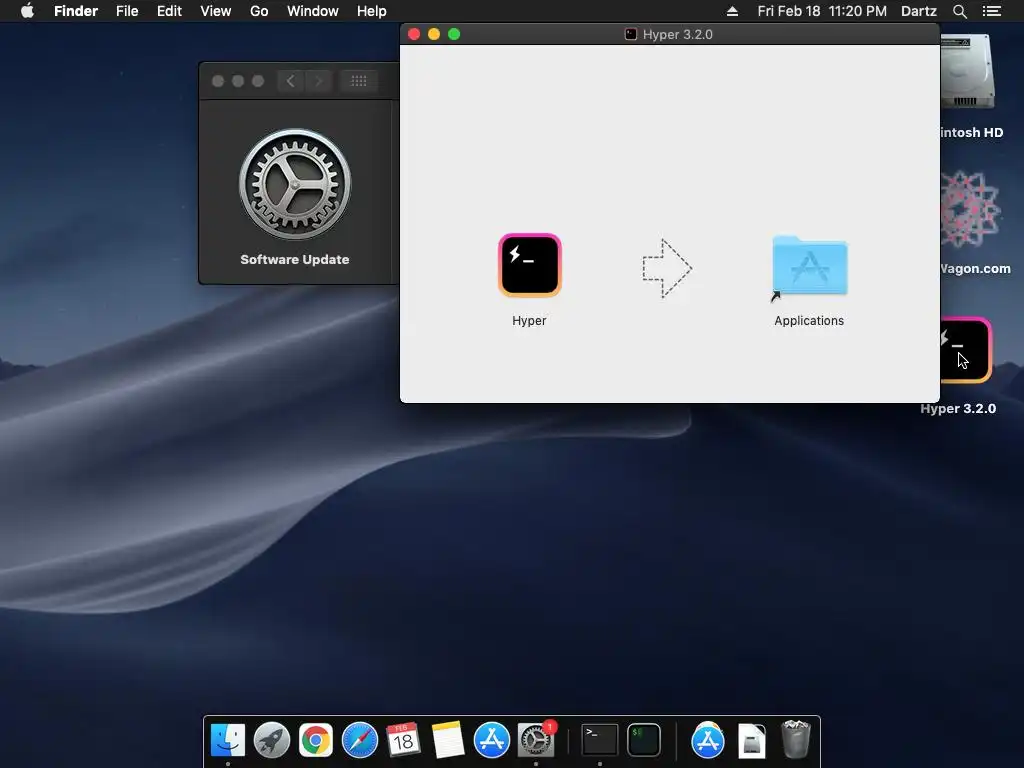Launch Google Chrome from the Dock
The image size is (1024, 768).
pos(315,740)
